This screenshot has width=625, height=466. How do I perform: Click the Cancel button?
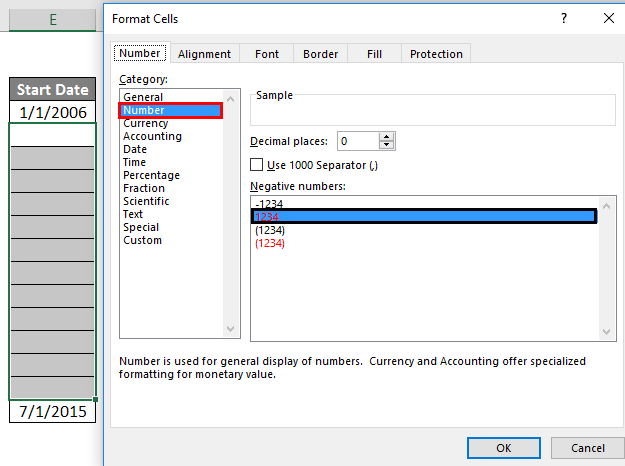pyautogui.click(x=587, y=448)
